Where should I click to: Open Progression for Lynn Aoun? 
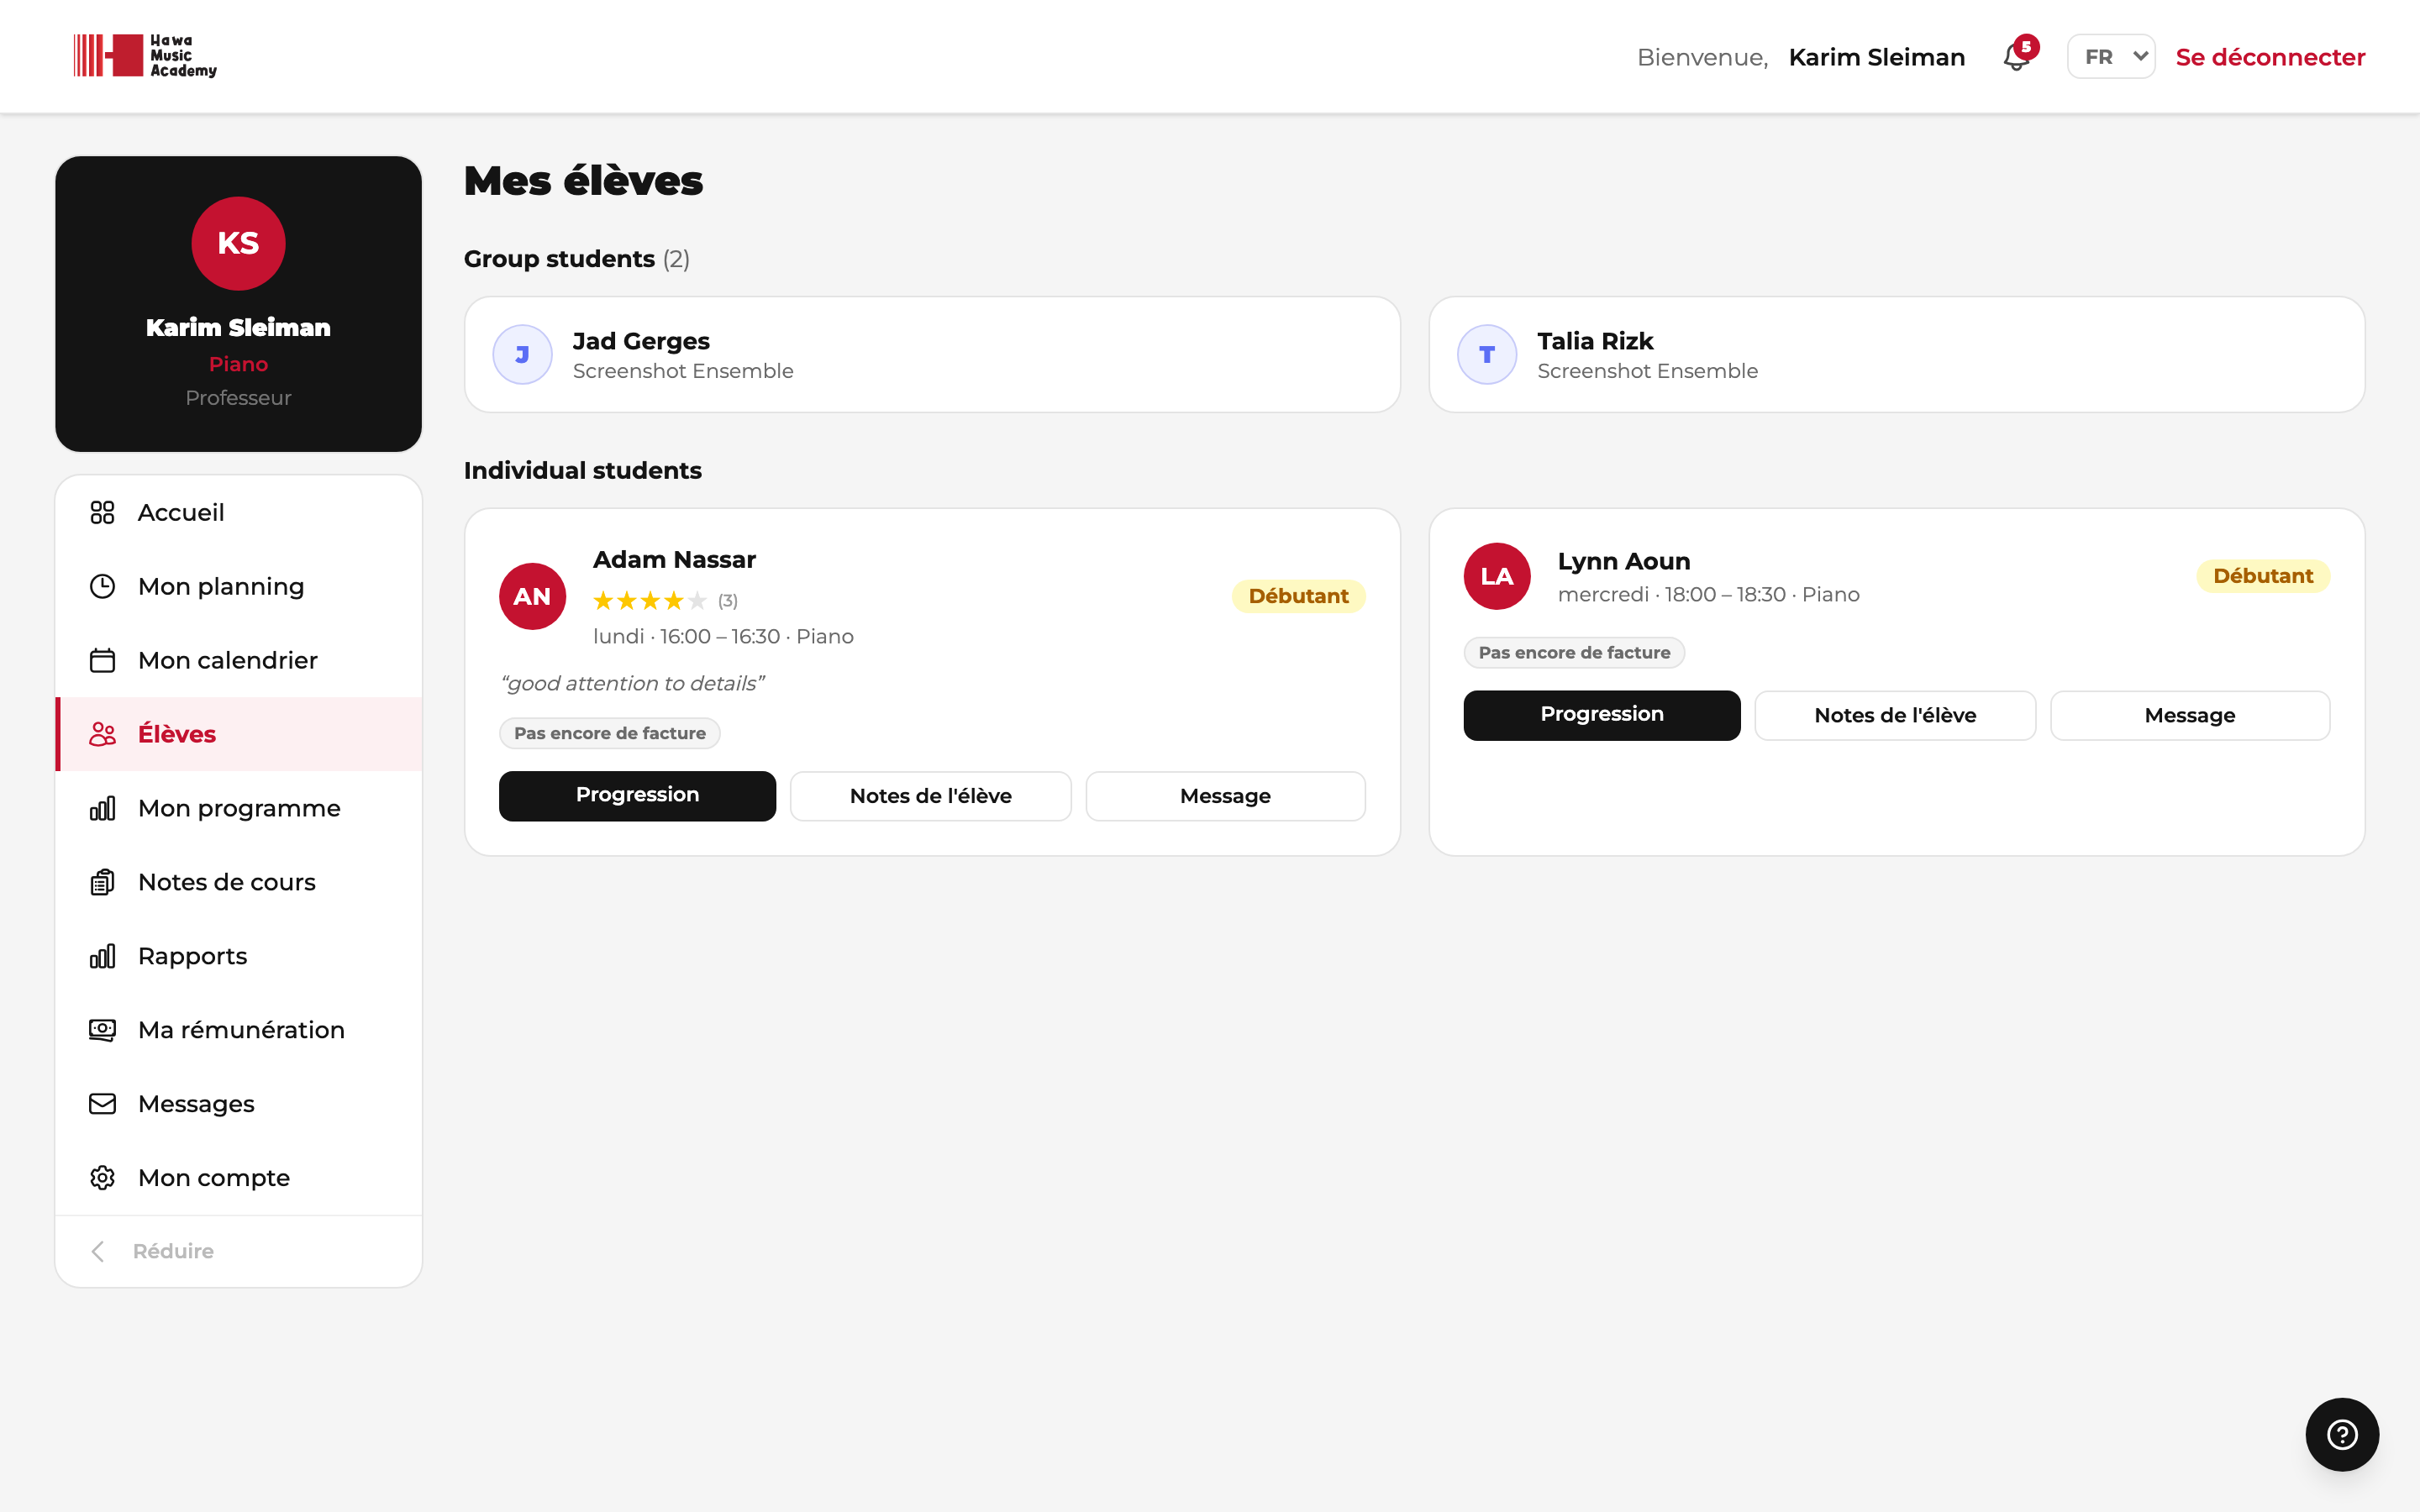(x=1602, y=715)
